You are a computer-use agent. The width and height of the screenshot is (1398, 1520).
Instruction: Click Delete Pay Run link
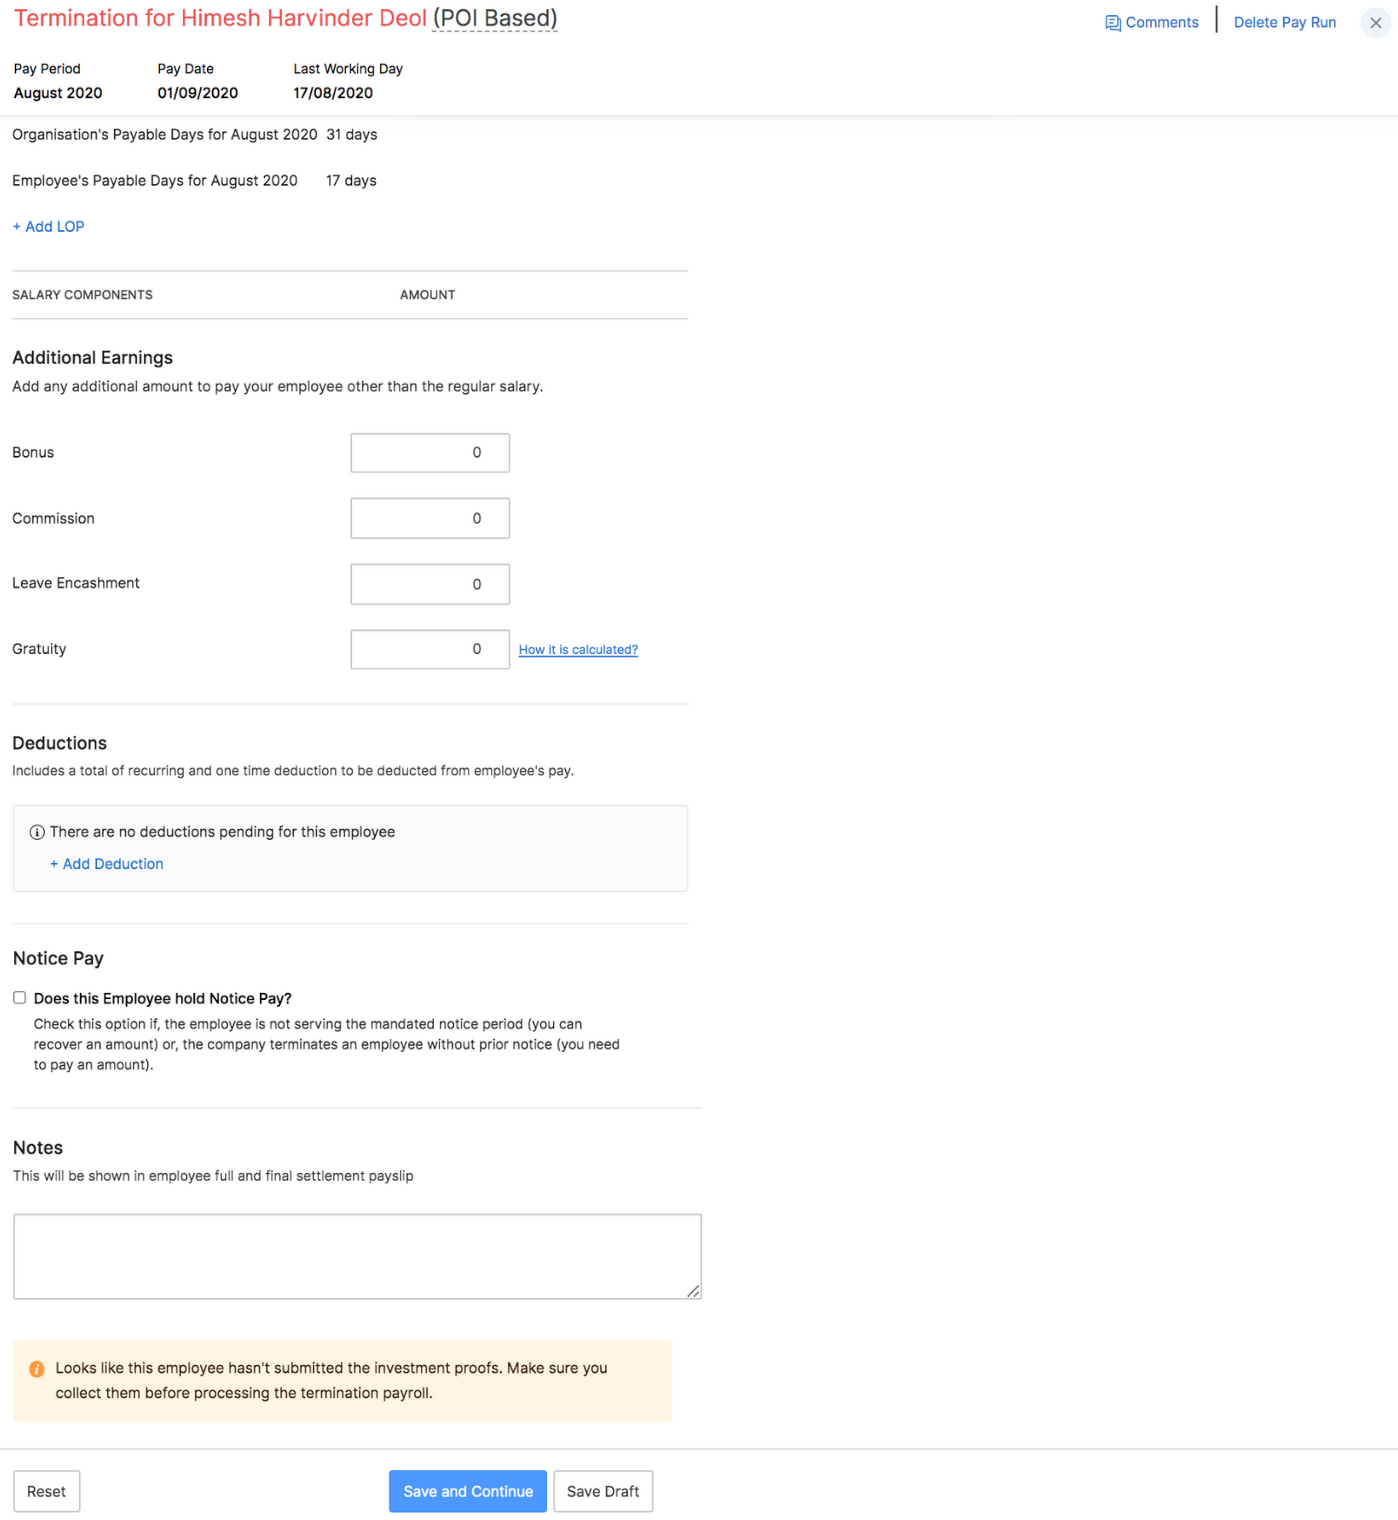(1284, 22)
